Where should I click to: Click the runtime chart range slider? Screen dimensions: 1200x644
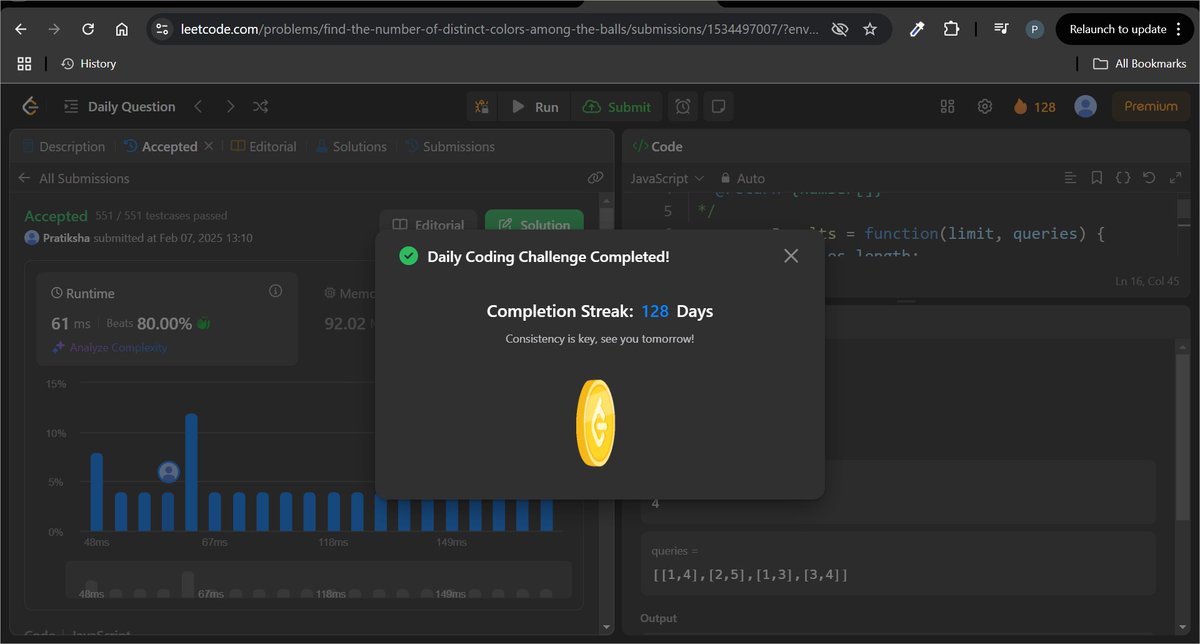click(x=319, y=581)
